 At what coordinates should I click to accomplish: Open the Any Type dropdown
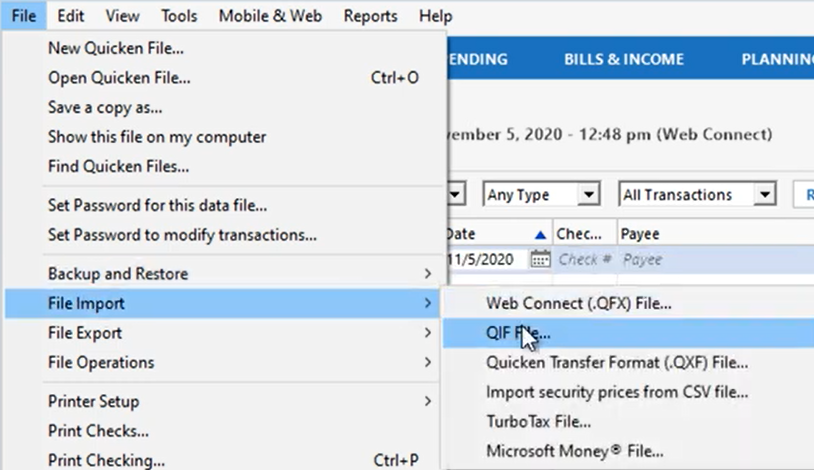541,195
